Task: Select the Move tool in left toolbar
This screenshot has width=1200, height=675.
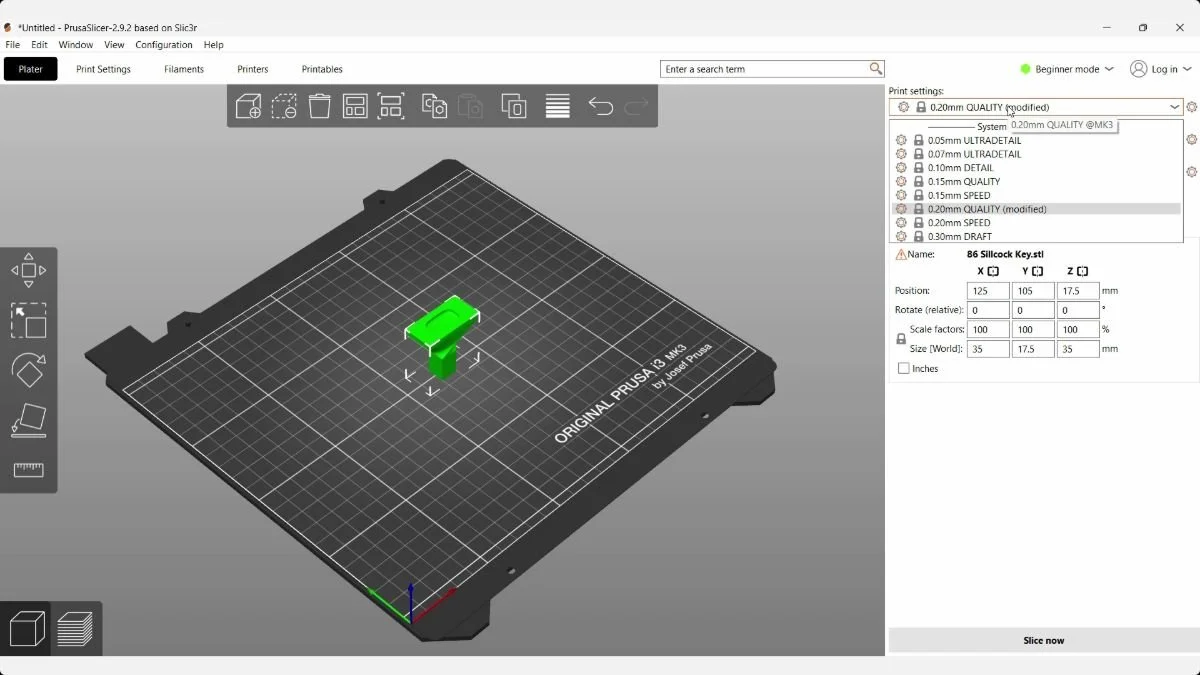Action: point(29,270)
